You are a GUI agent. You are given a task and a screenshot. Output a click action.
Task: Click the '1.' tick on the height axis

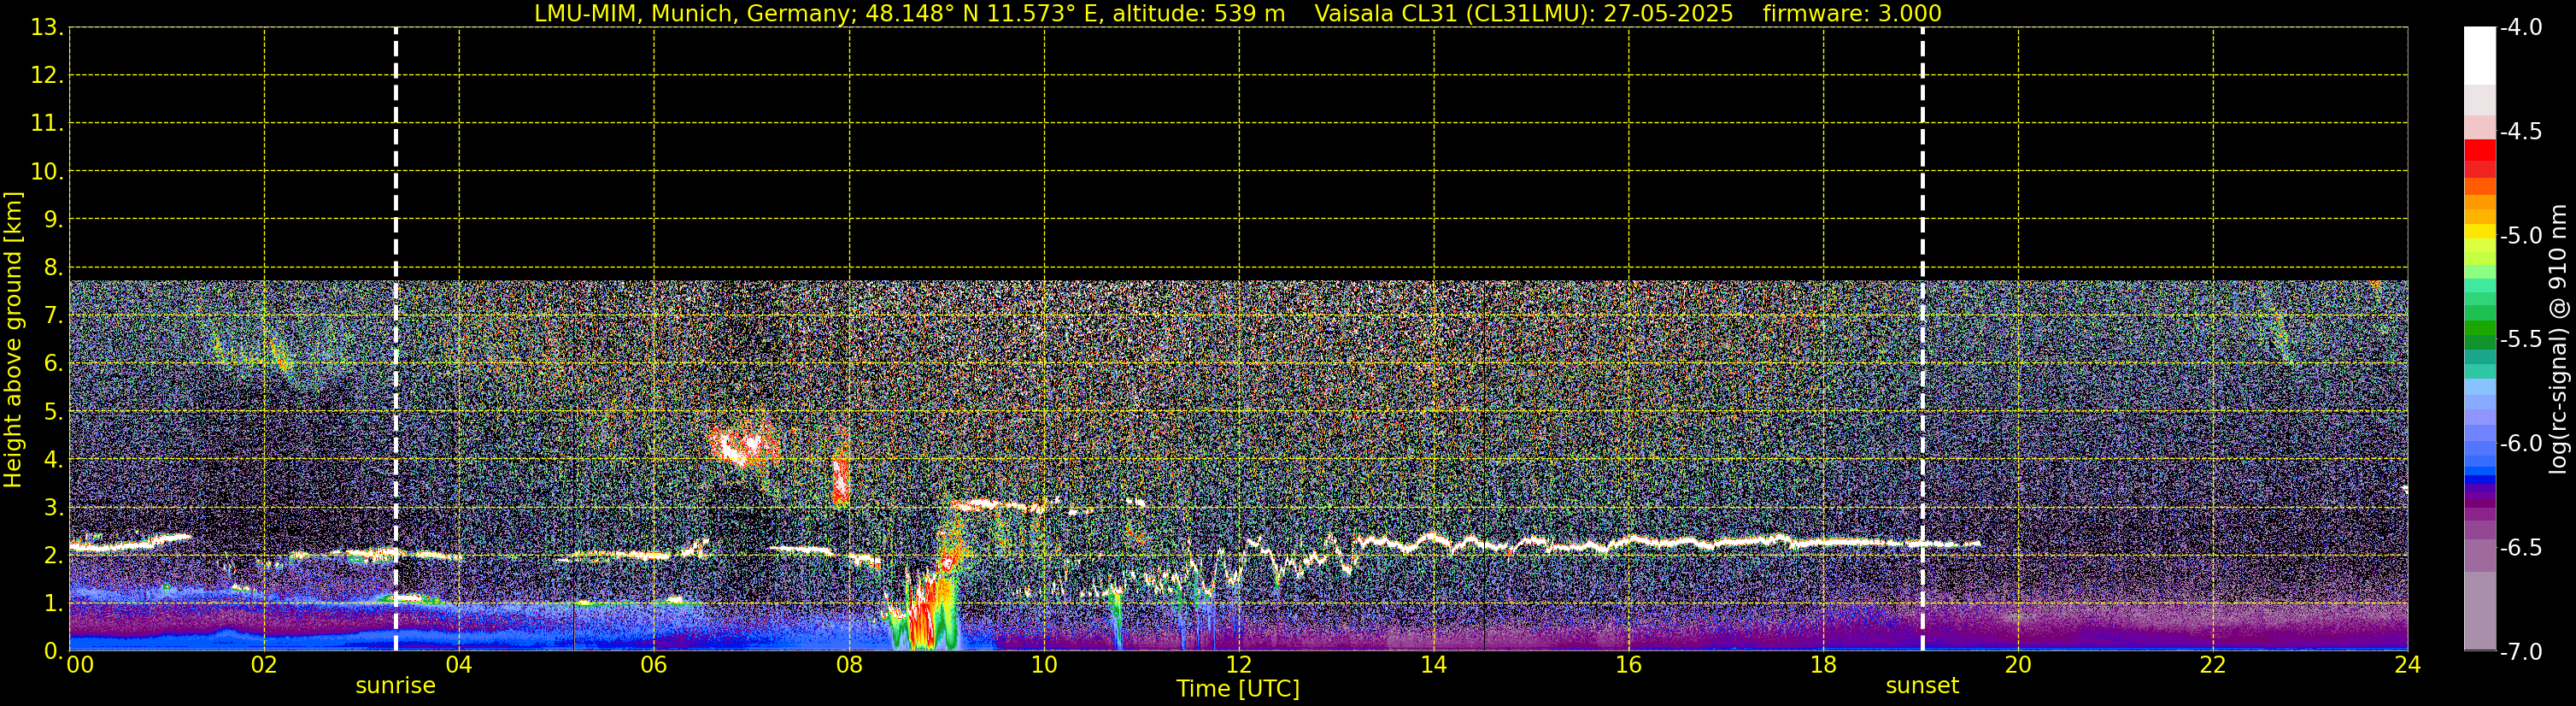click(x=53, y=604)
